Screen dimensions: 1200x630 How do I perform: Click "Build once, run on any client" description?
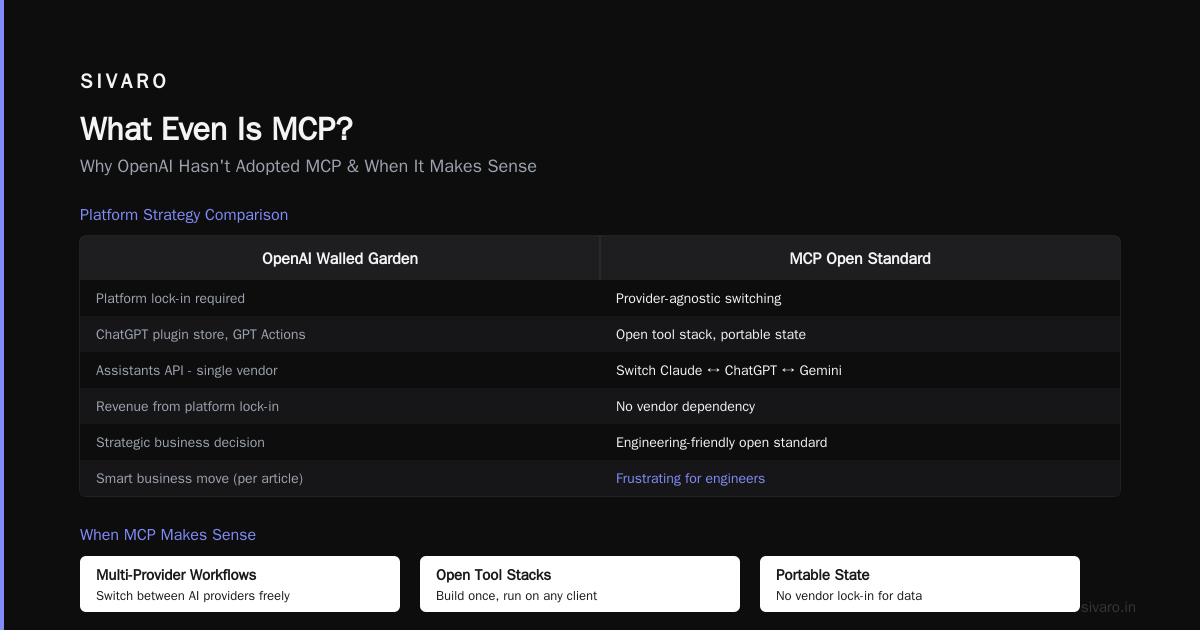pos(516,596)
